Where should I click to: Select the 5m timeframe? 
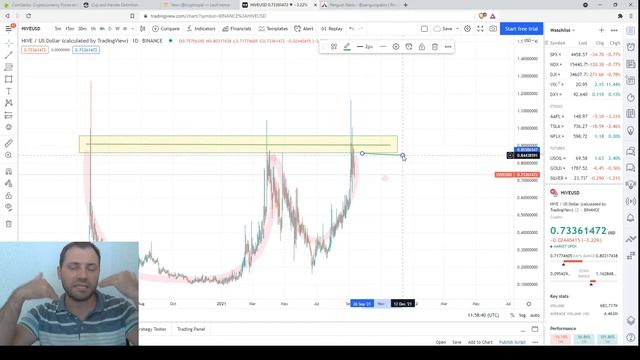[x=58, y=29]
